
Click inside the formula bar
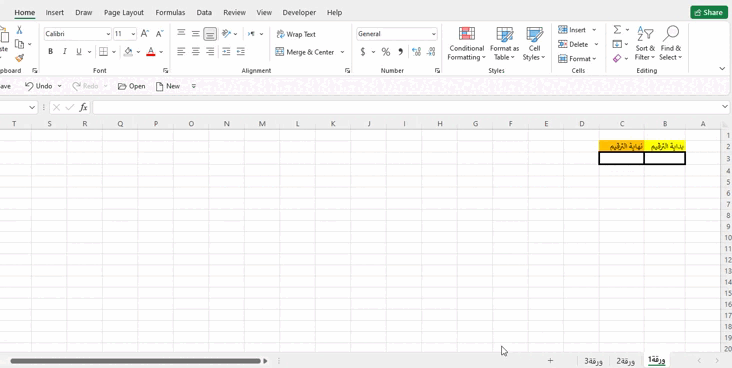tap(407, 107)
